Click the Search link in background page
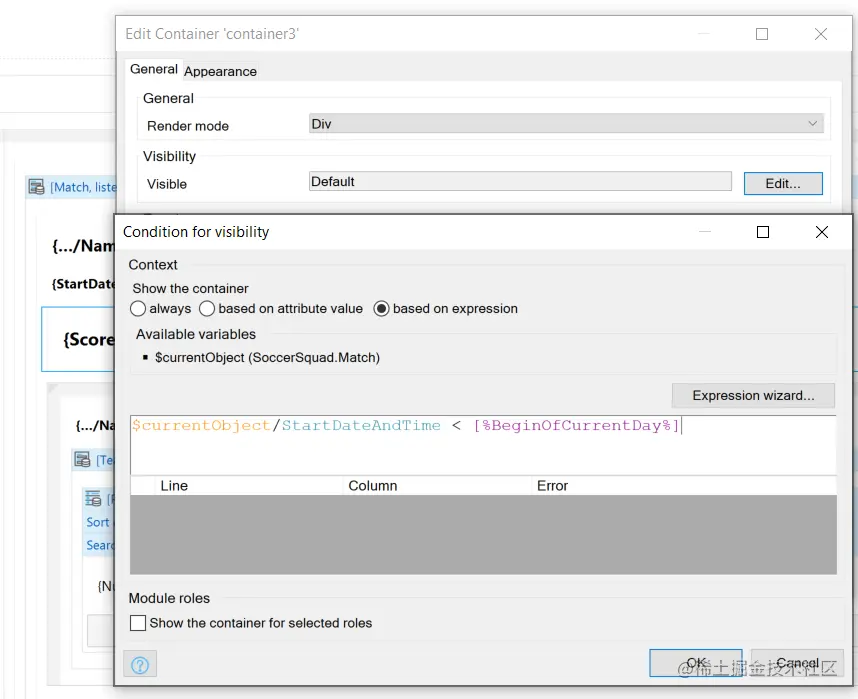 click(x=101, y=545)
